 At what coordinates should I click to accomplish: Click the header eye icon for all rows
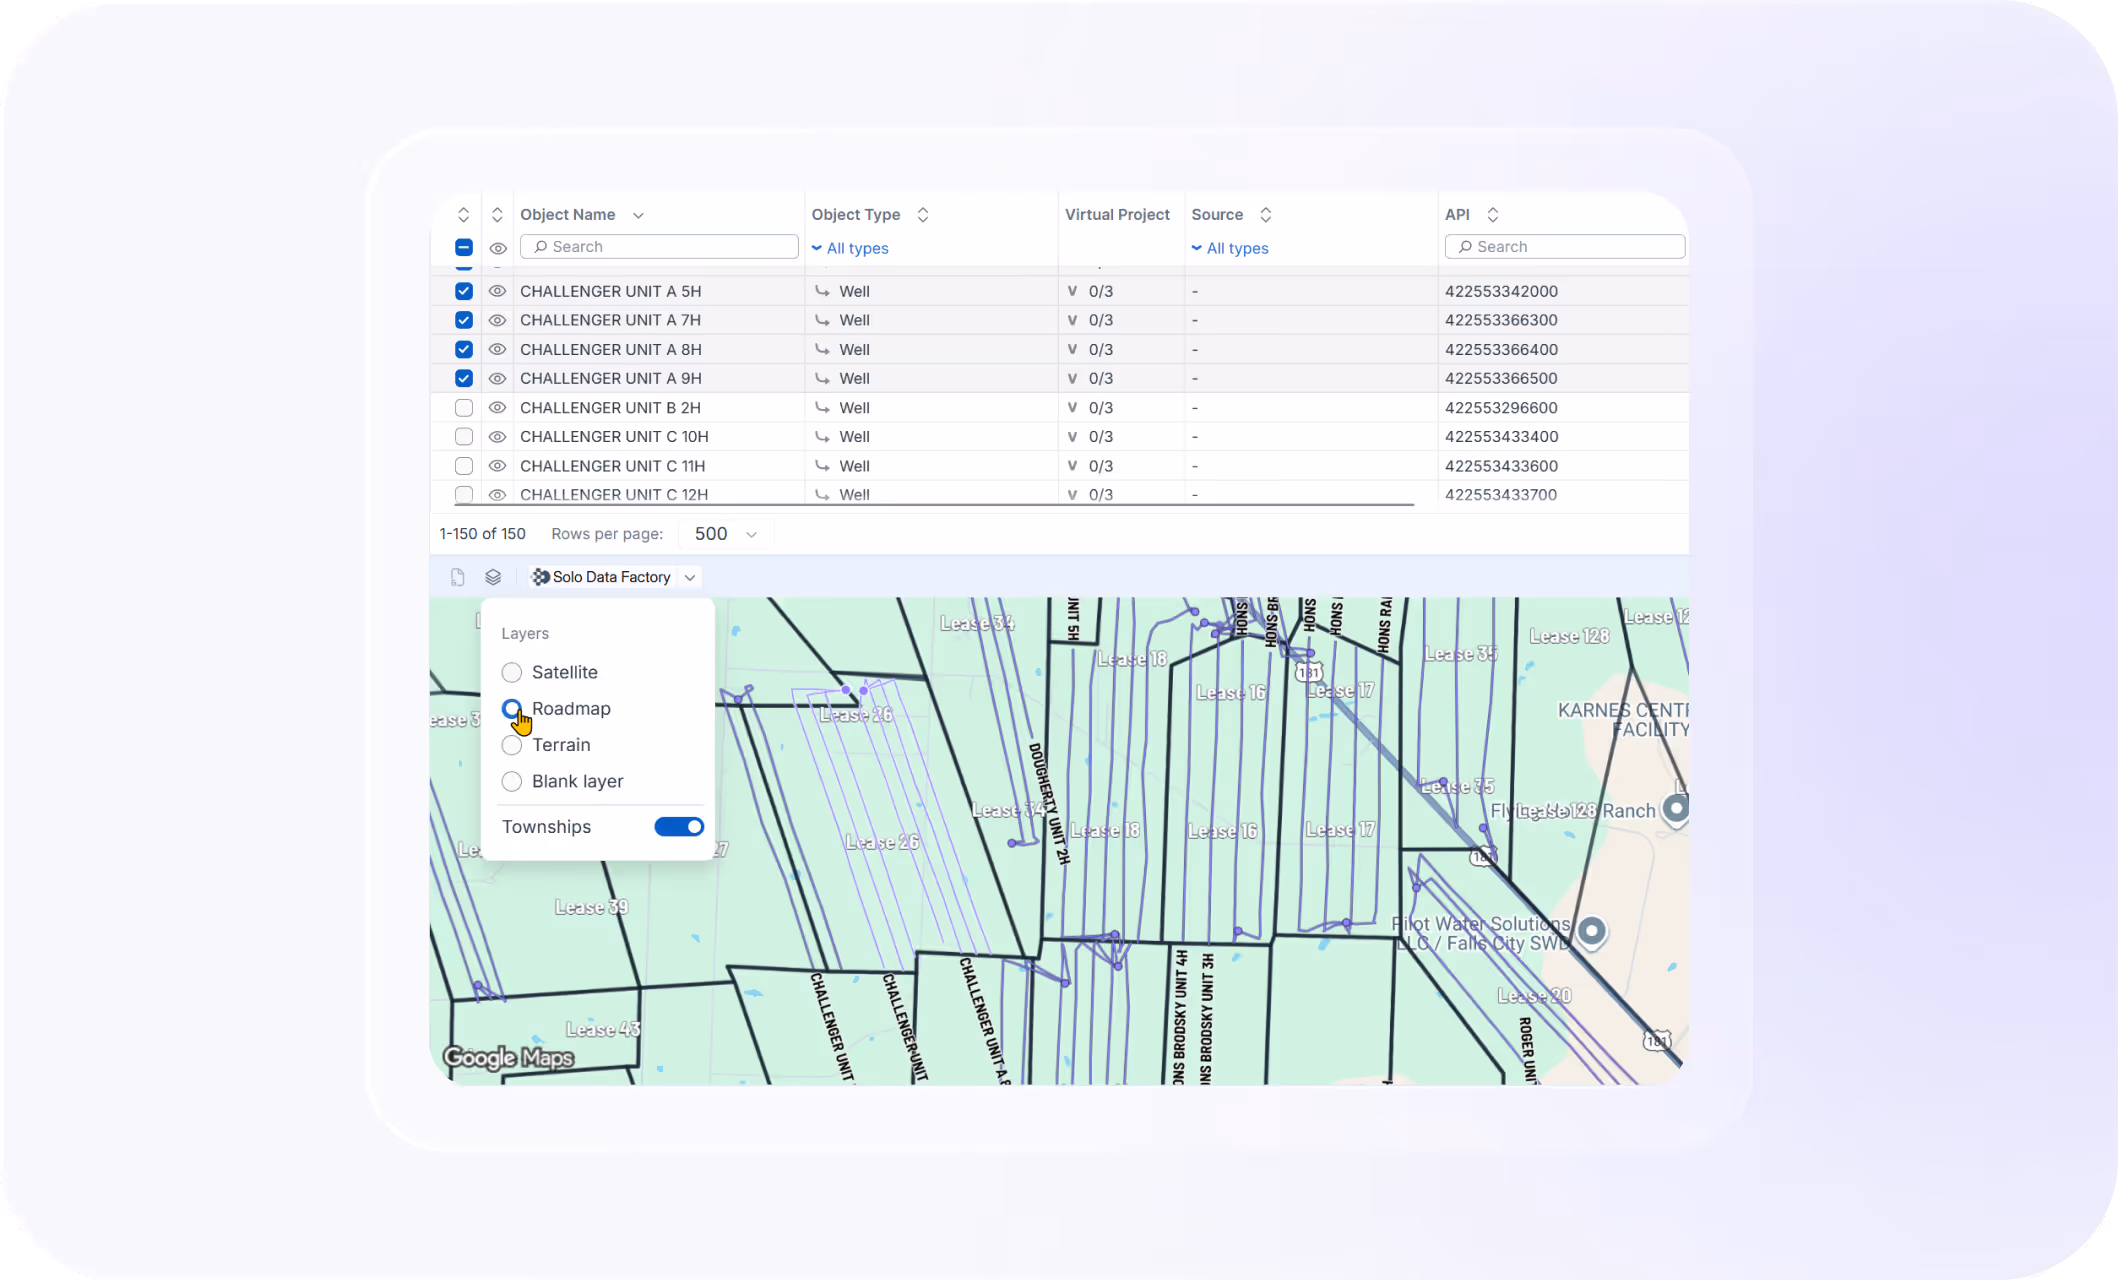click(x=497, y=248)
